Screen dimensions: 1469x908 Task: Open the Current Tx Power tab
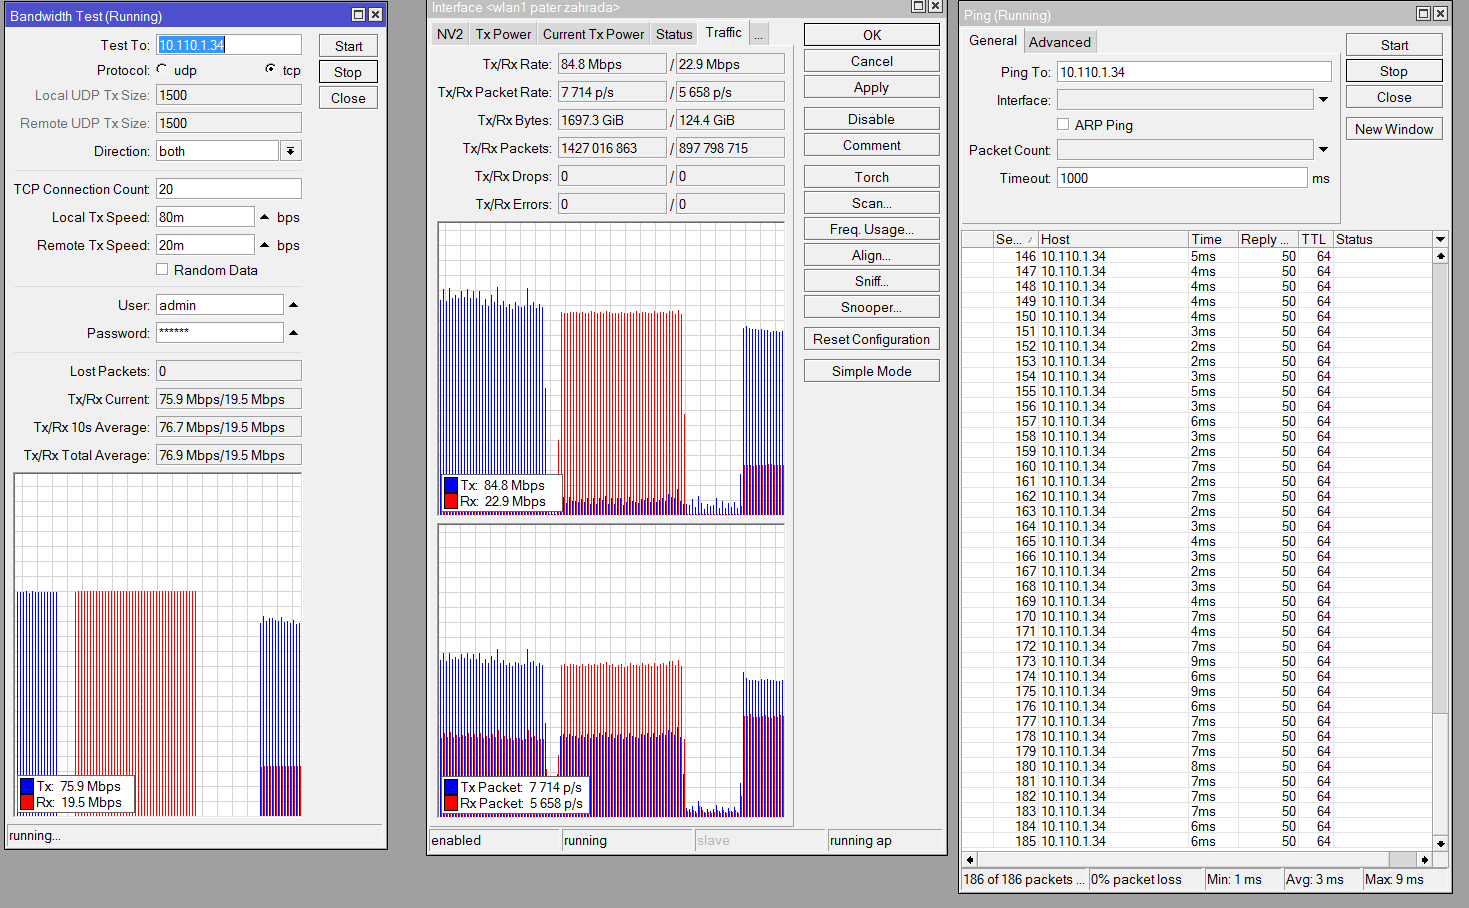click(x=593, y=34)
